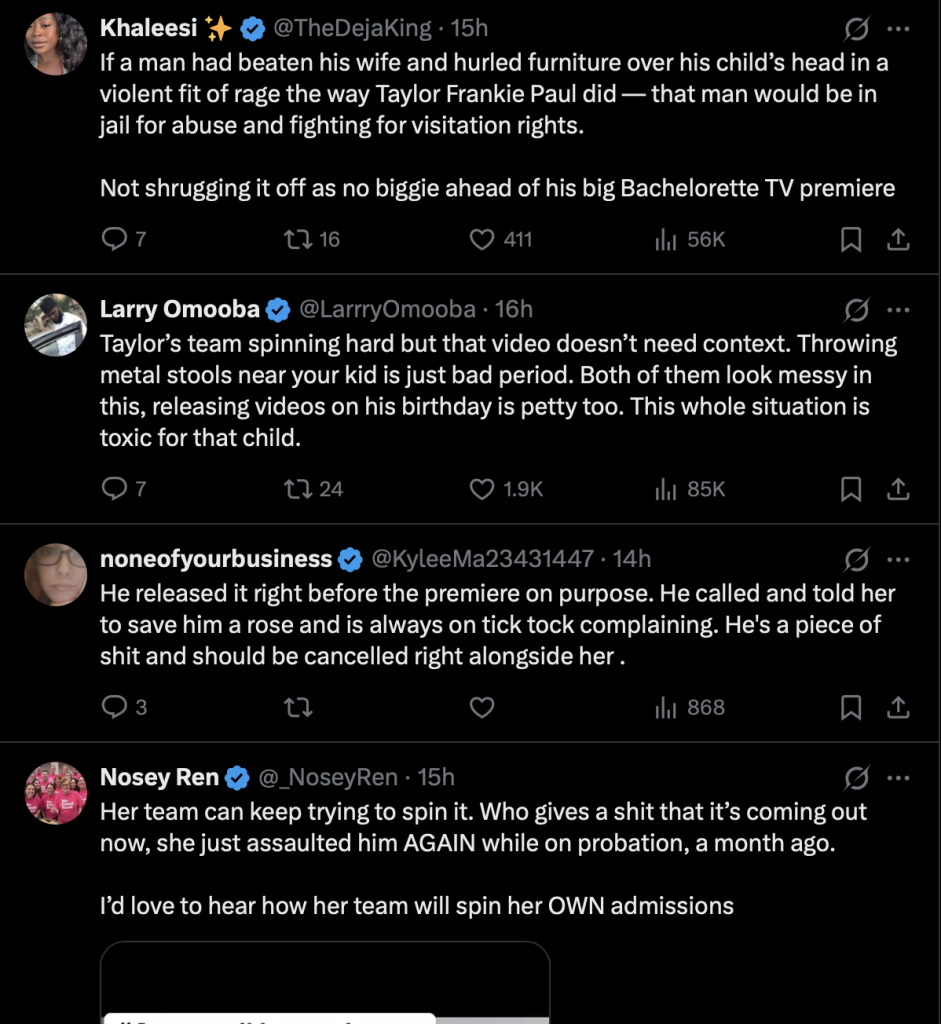Open more options on Khaleesi's tweet
941x1024 pixels.
899,29
